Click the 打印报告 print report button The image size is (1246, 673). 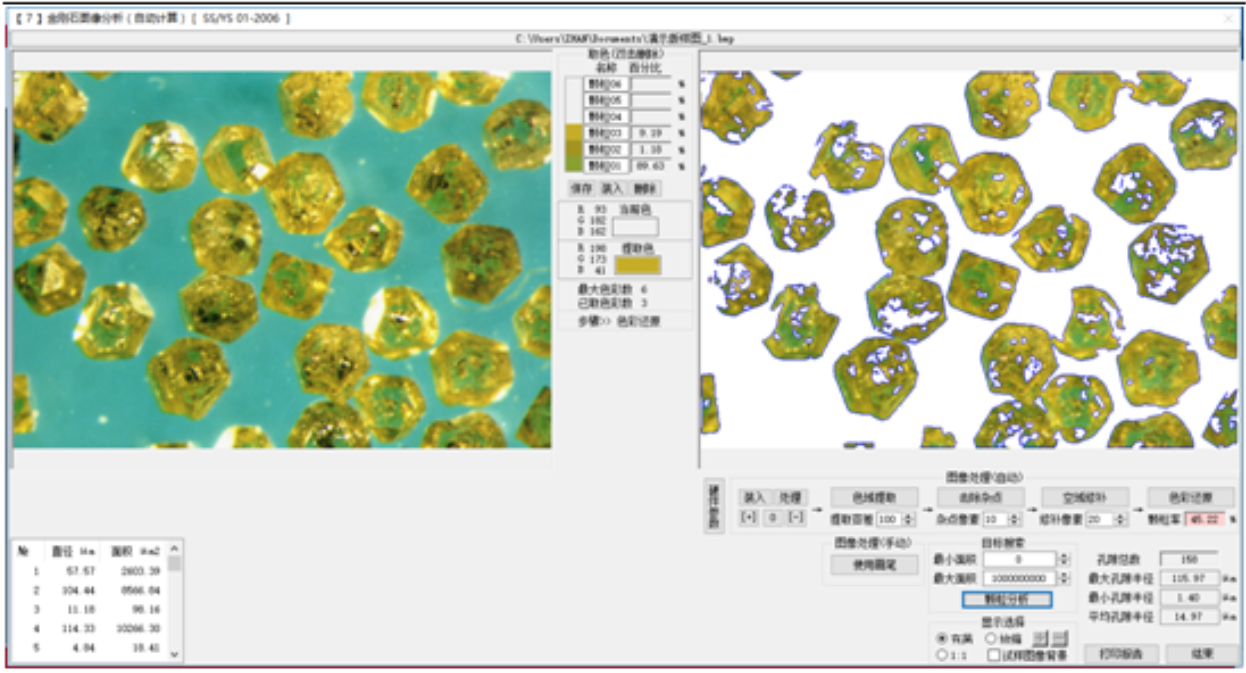1120,654
